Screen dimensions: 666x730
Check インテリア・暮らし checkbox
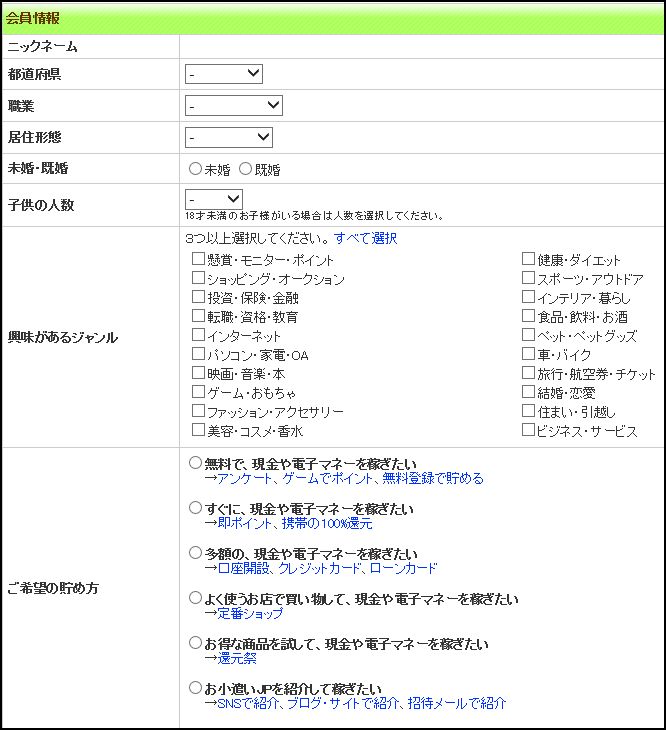tap(528, 297)
